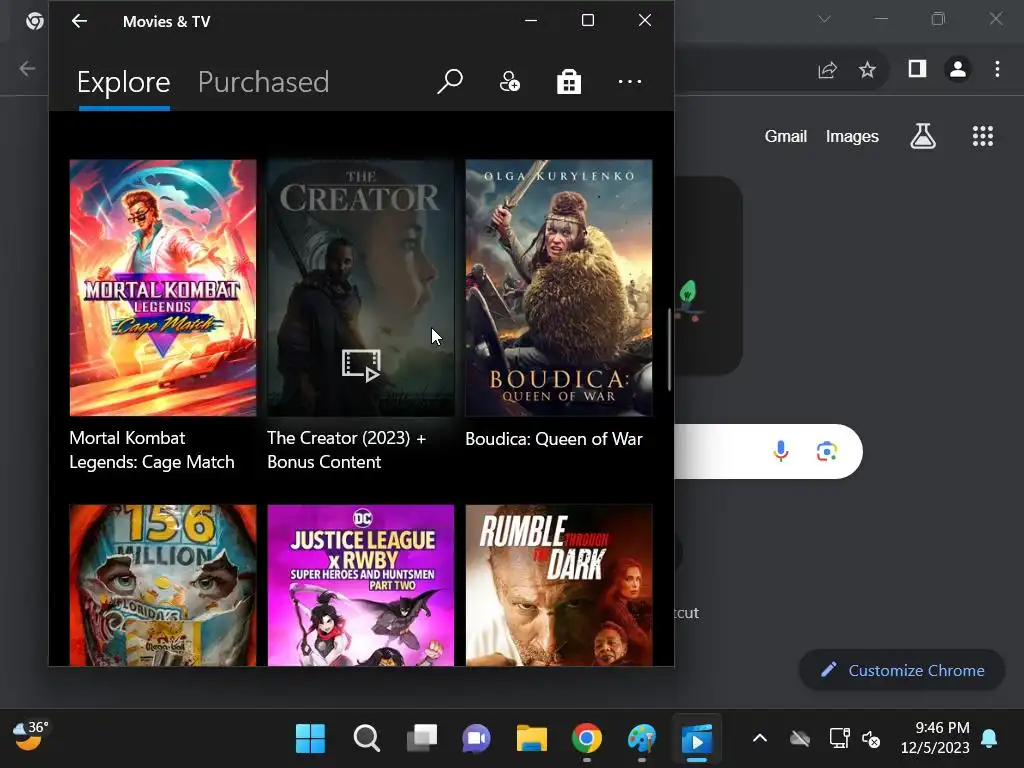Open the Images link in Chrome
This screenshot has width=1024, height=768.
[852, 136]
